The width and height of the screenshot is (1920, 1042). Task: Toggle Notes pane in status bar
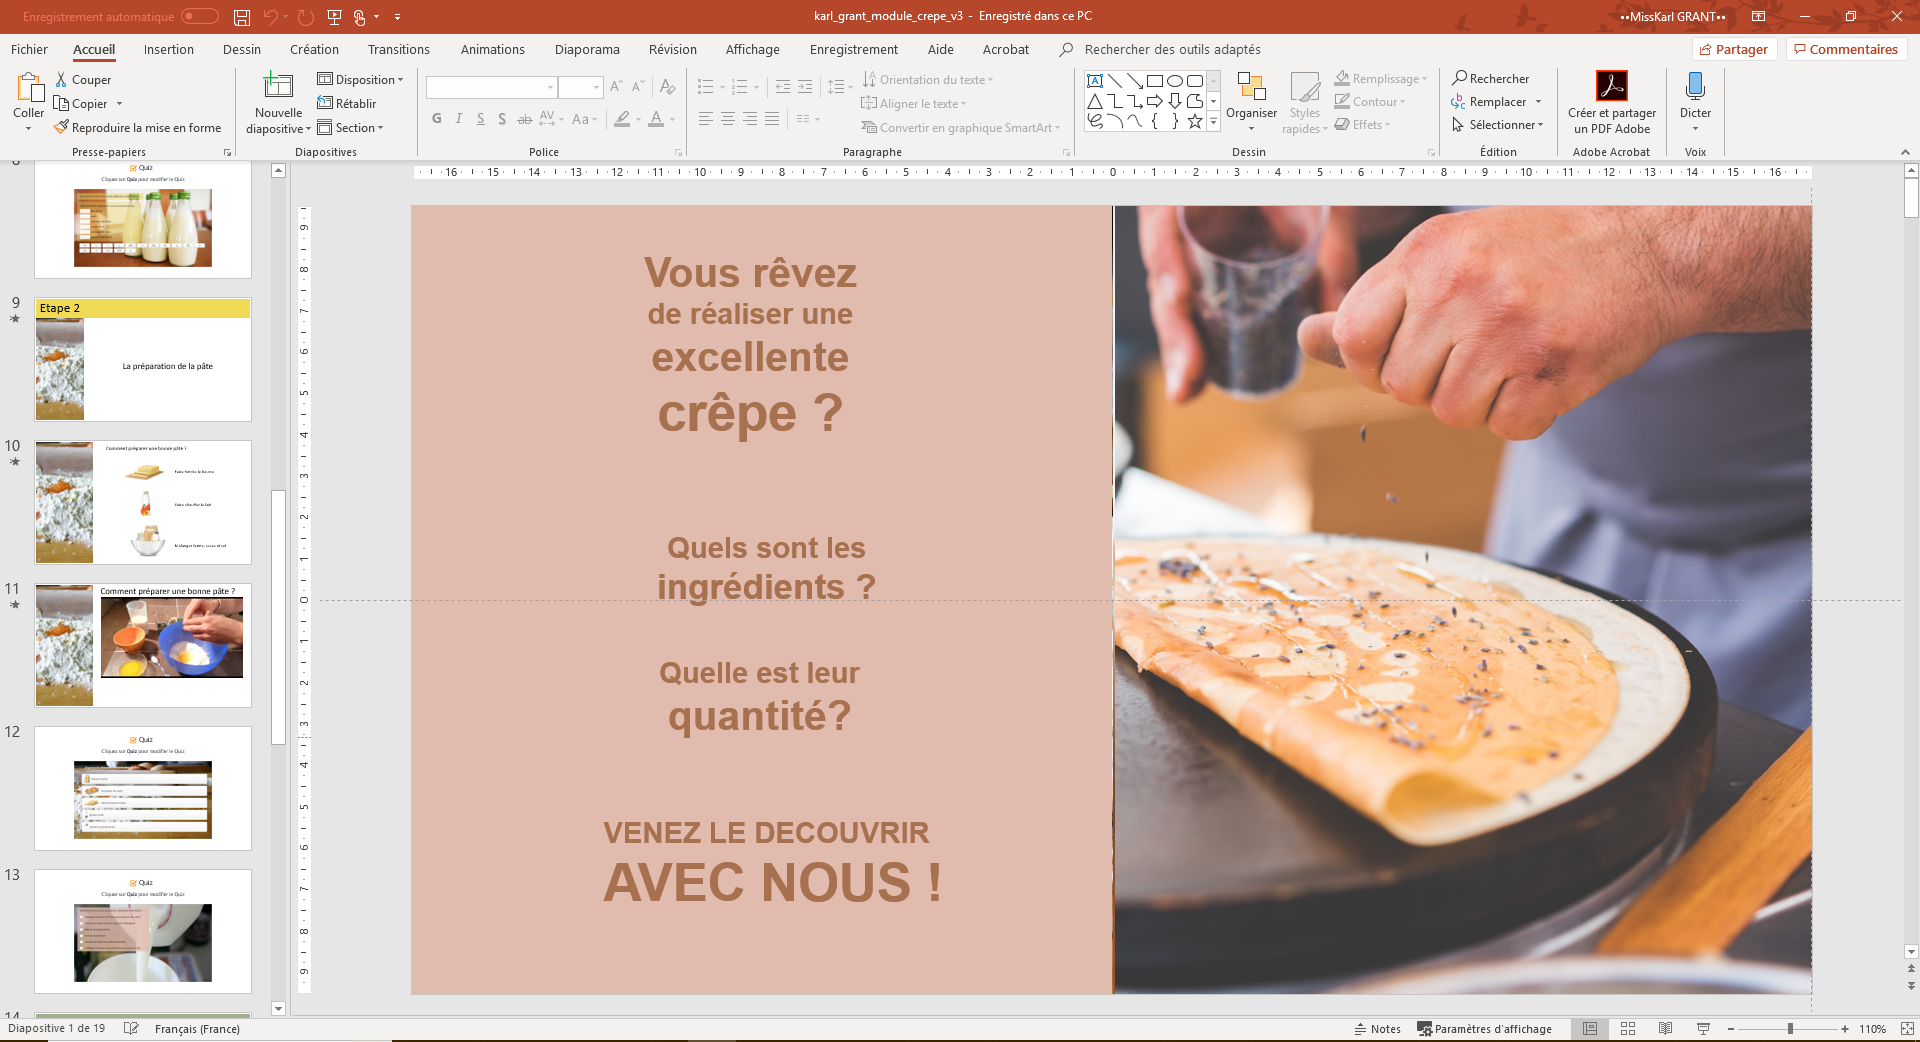(1377, 1029)
